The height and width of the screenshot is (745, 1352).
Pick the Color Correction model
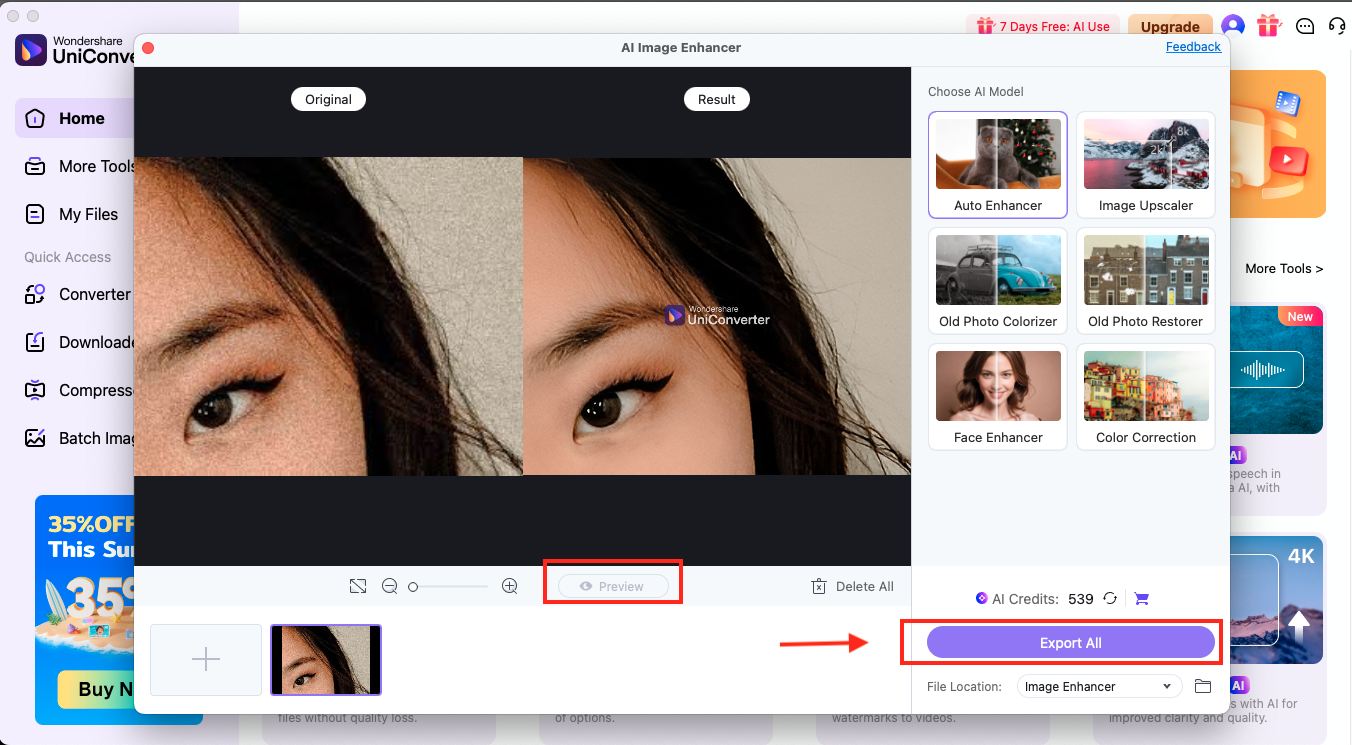[1146, 397]
